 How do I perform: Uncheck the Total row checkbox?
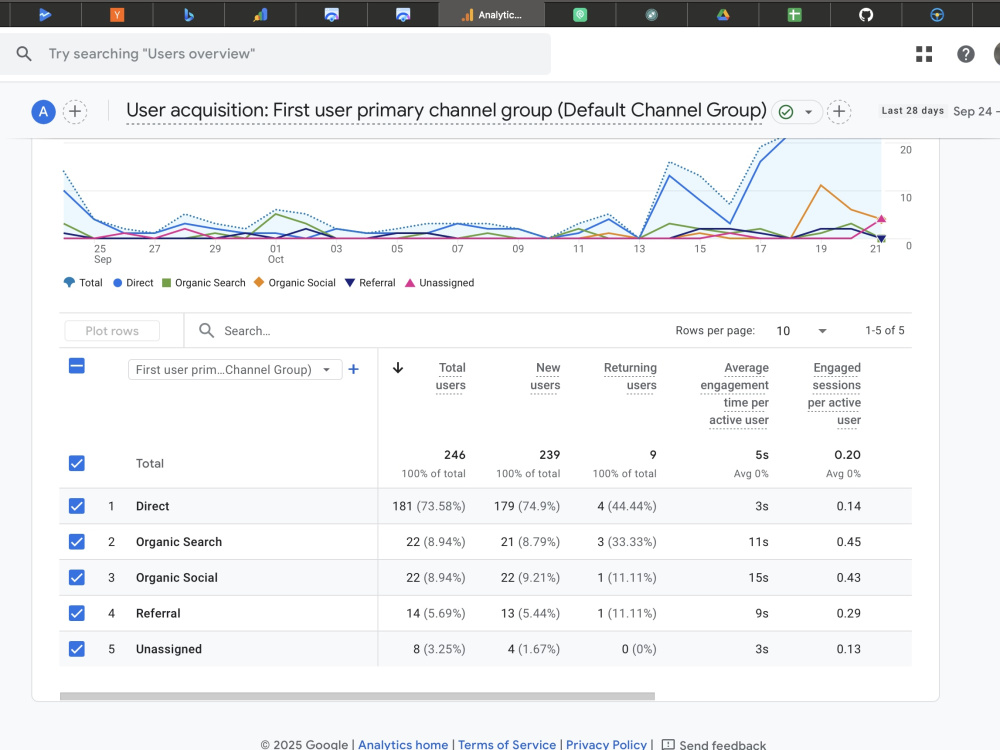[77, 463]
